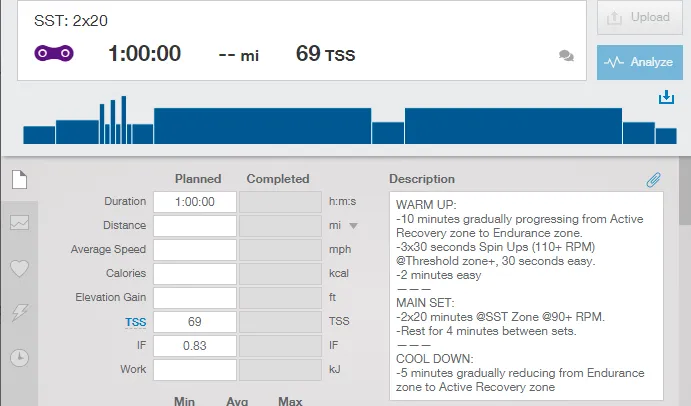Select the second 20-minute SST interval block

513,126
